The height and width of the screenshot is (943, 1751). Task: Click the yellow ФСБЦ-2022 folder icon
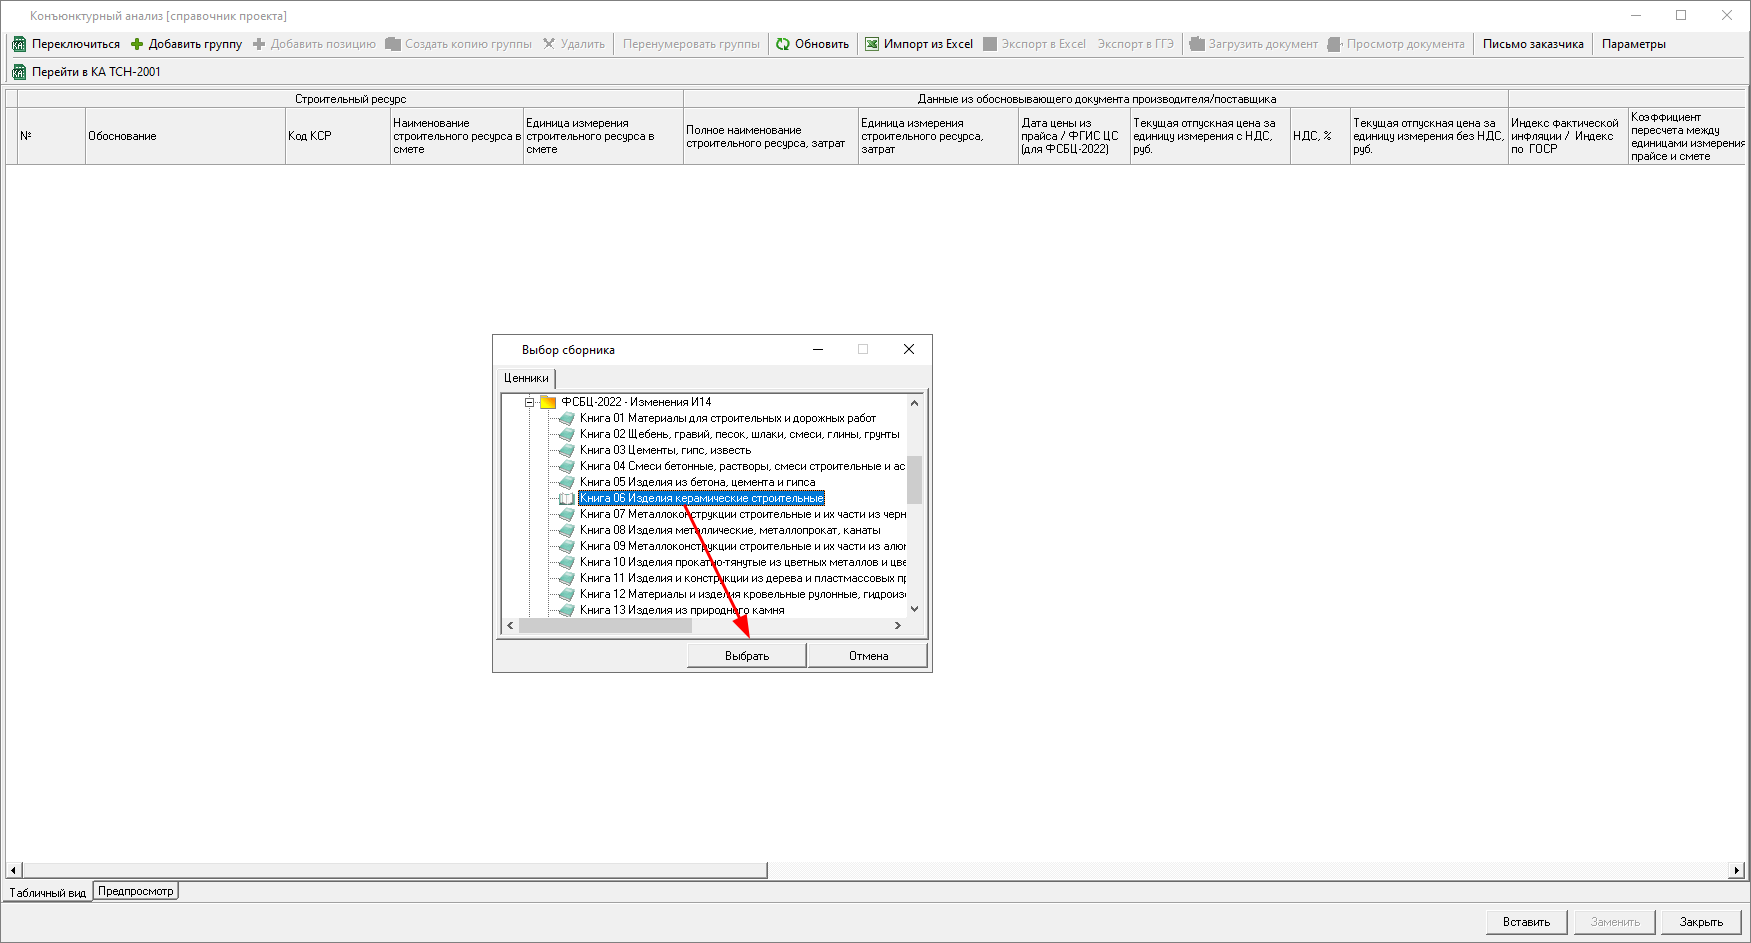(548, 402)
